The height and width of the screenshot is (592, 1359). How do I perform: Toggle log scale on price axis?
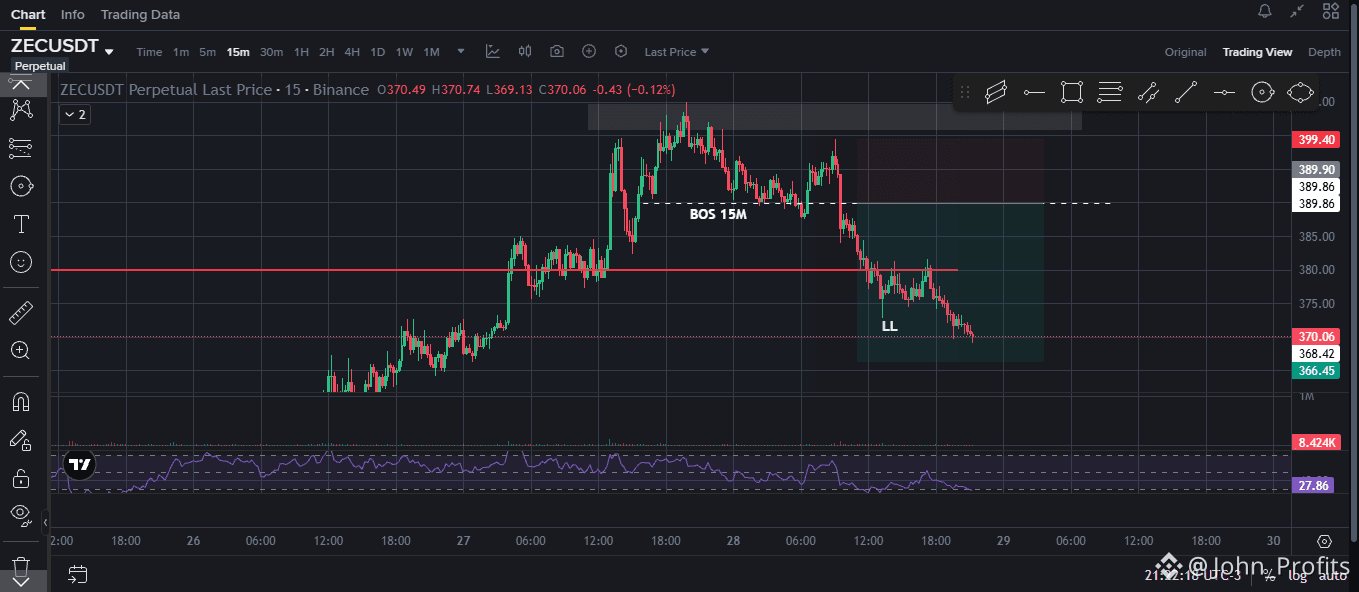[x=1298, y=575]
